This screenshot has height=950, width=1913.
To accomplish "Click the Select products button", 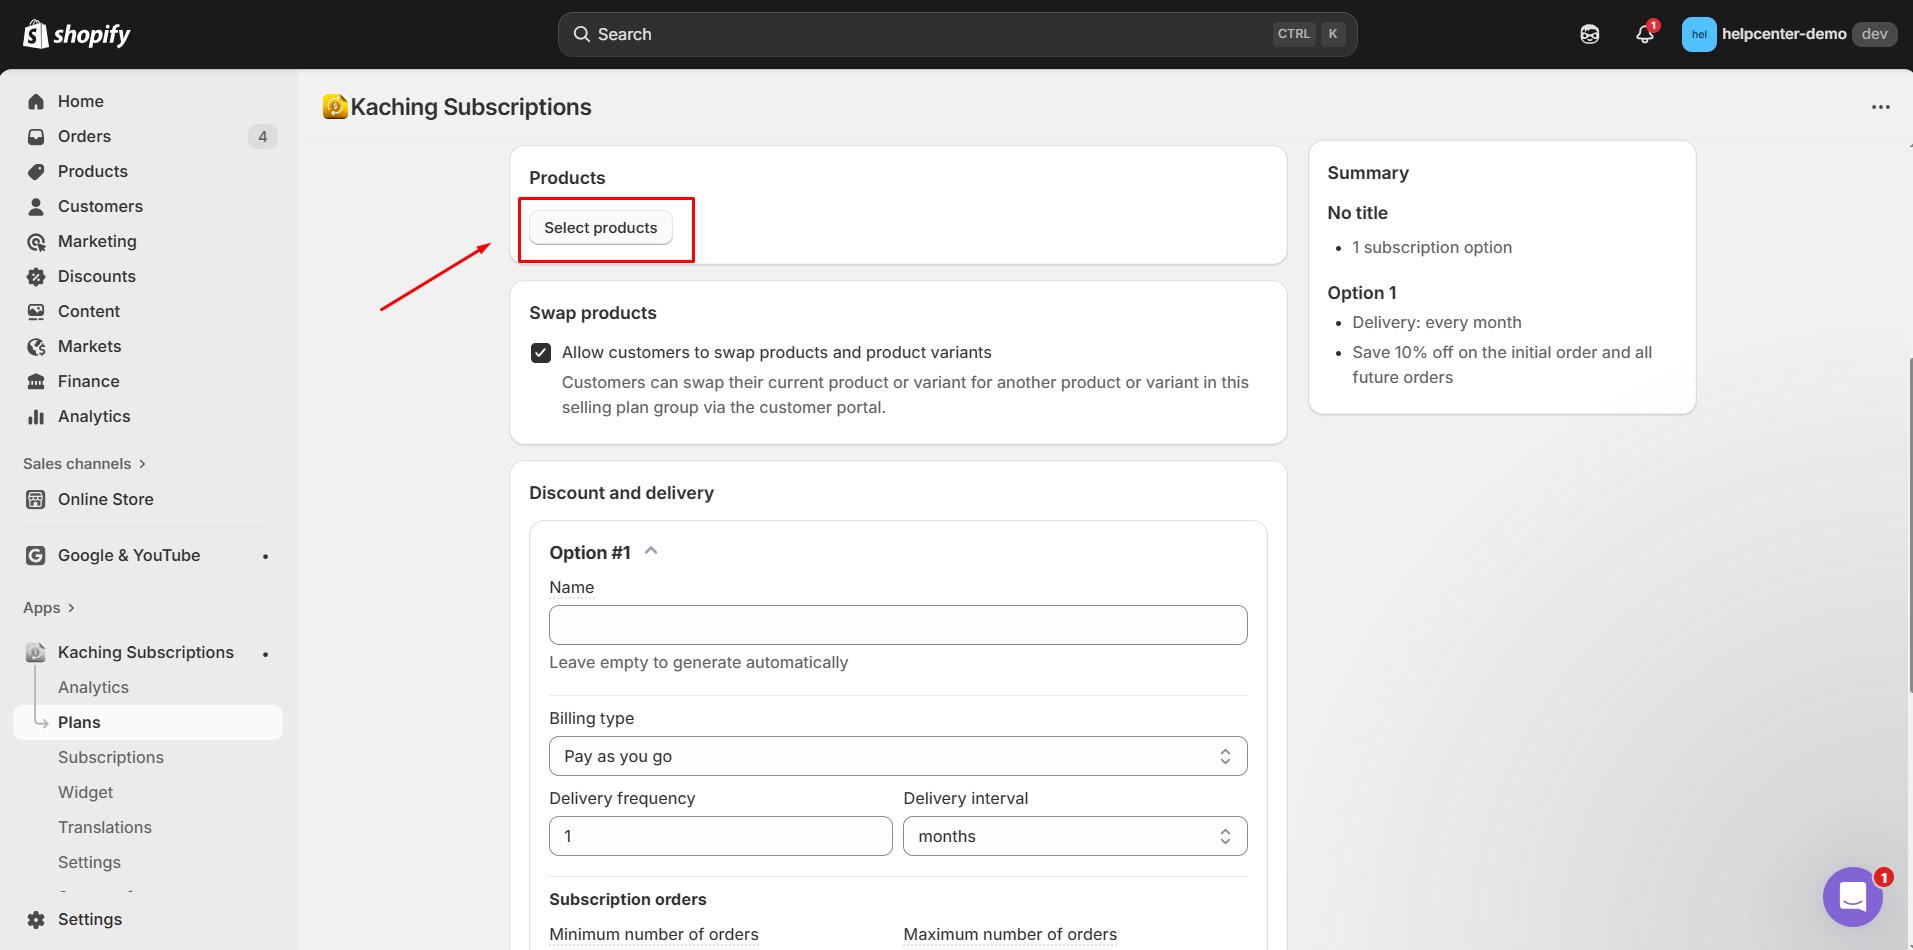I will coord(600,227).
